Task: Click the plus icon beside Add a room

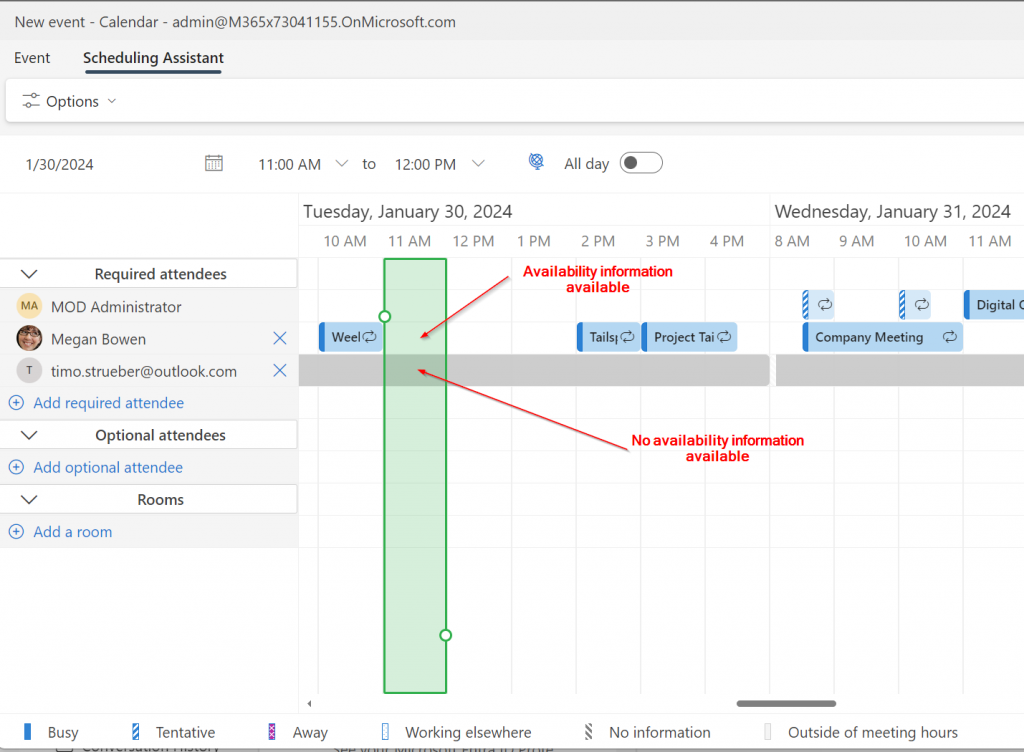Action: tap(16, 532)
